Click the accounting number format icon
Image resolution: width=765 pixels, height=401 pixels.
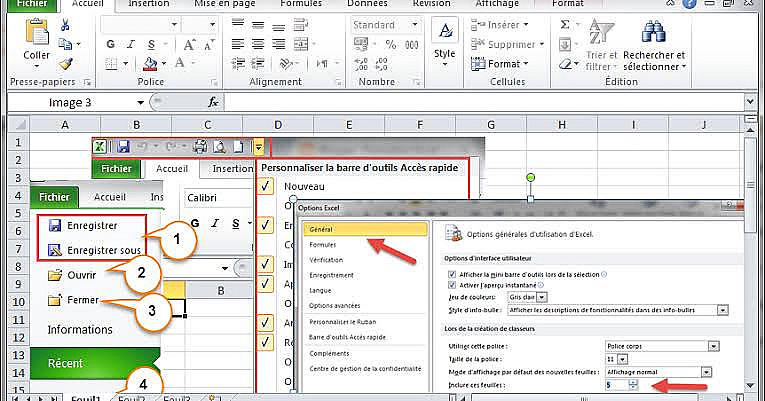pyautogui.click(x=362, y=44)
